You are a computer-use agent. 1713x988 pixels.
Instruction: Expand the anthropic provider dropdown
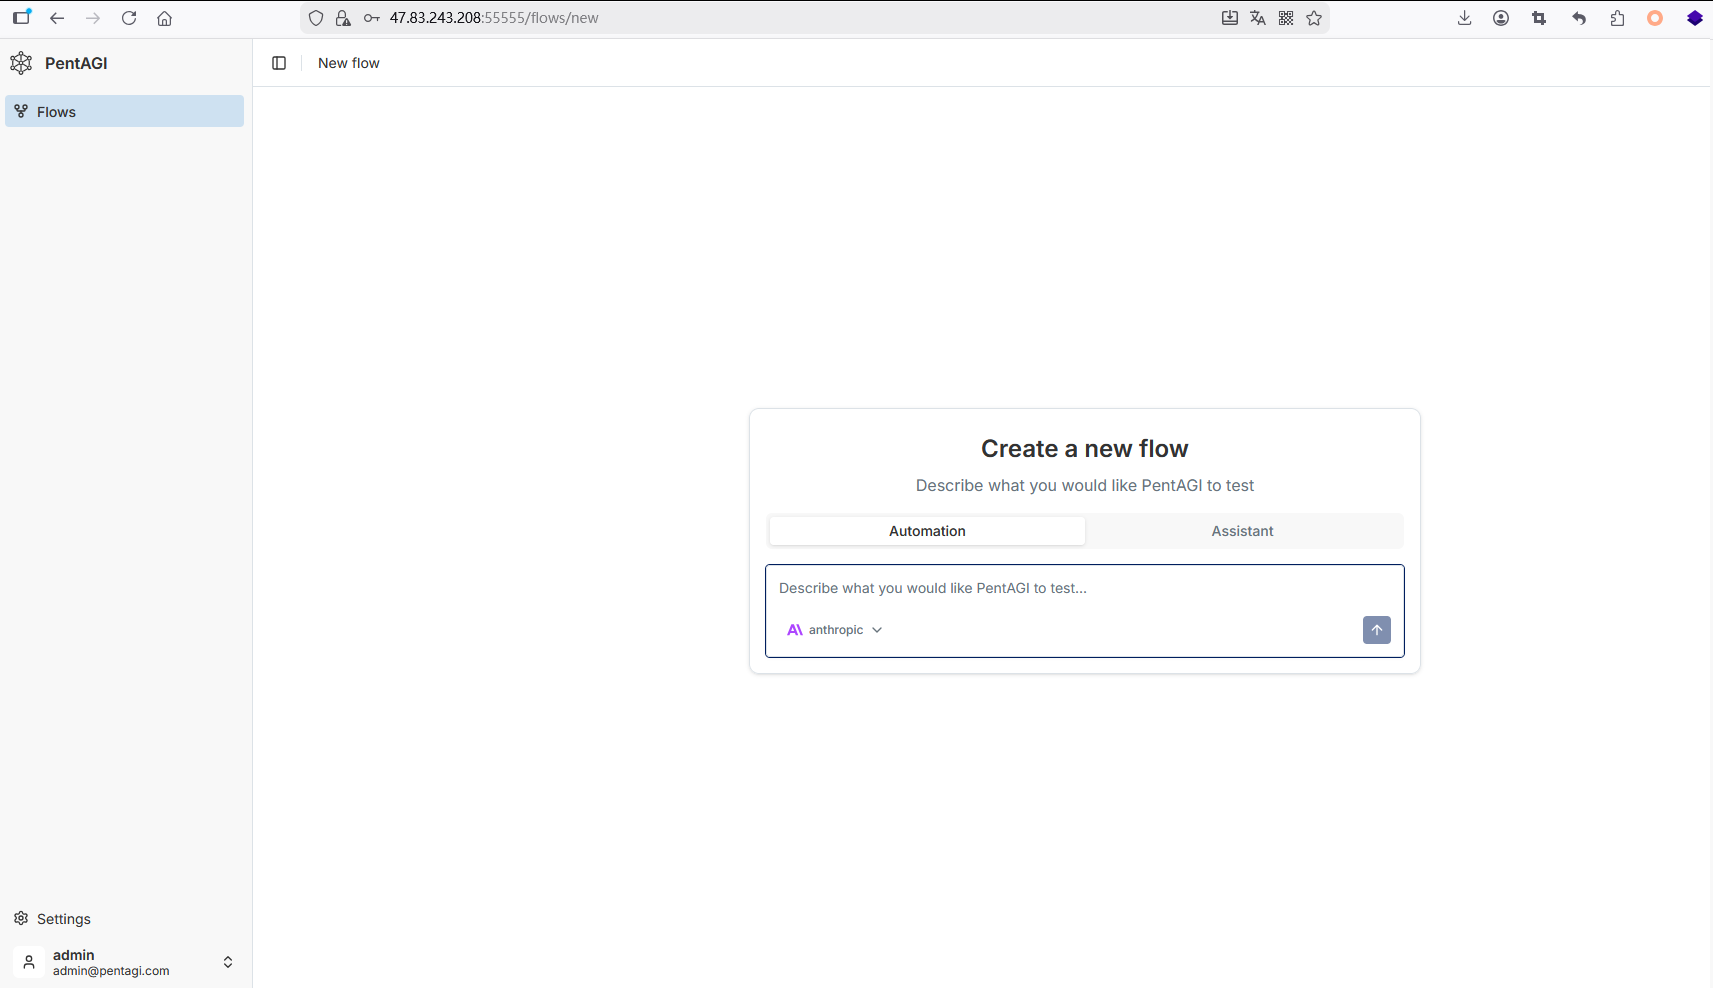click(835, 630)
